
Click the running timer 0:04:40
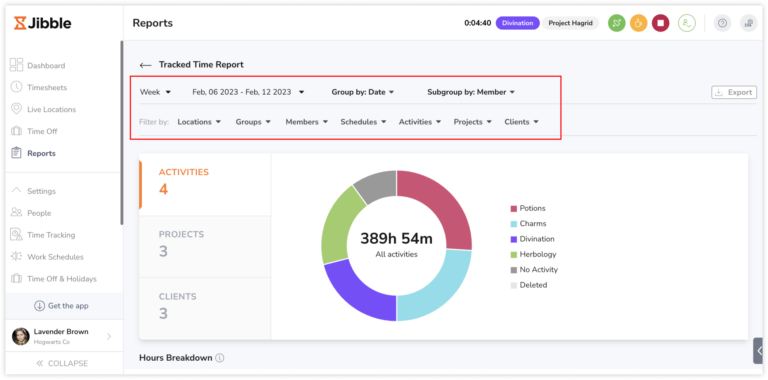[x=478, y=23]
